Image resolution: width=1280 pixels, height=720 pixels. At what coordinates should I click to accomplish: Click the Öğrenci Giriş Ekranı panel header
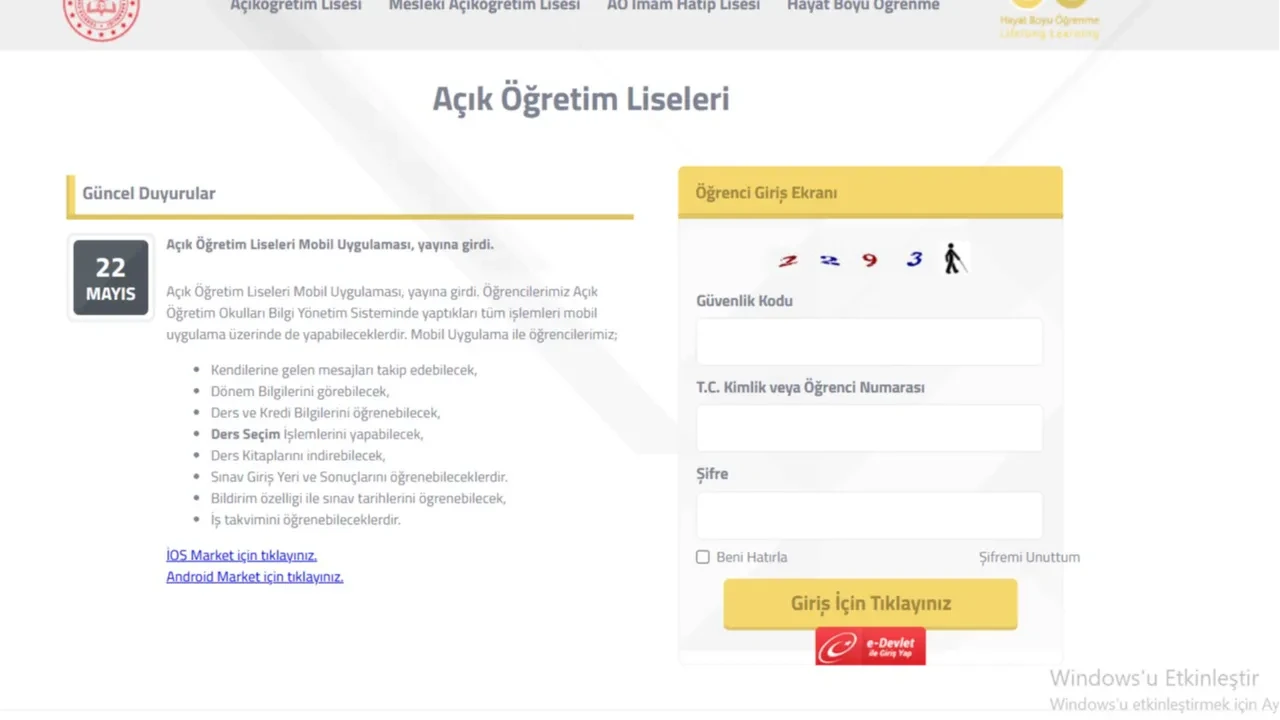click(870, 192)
